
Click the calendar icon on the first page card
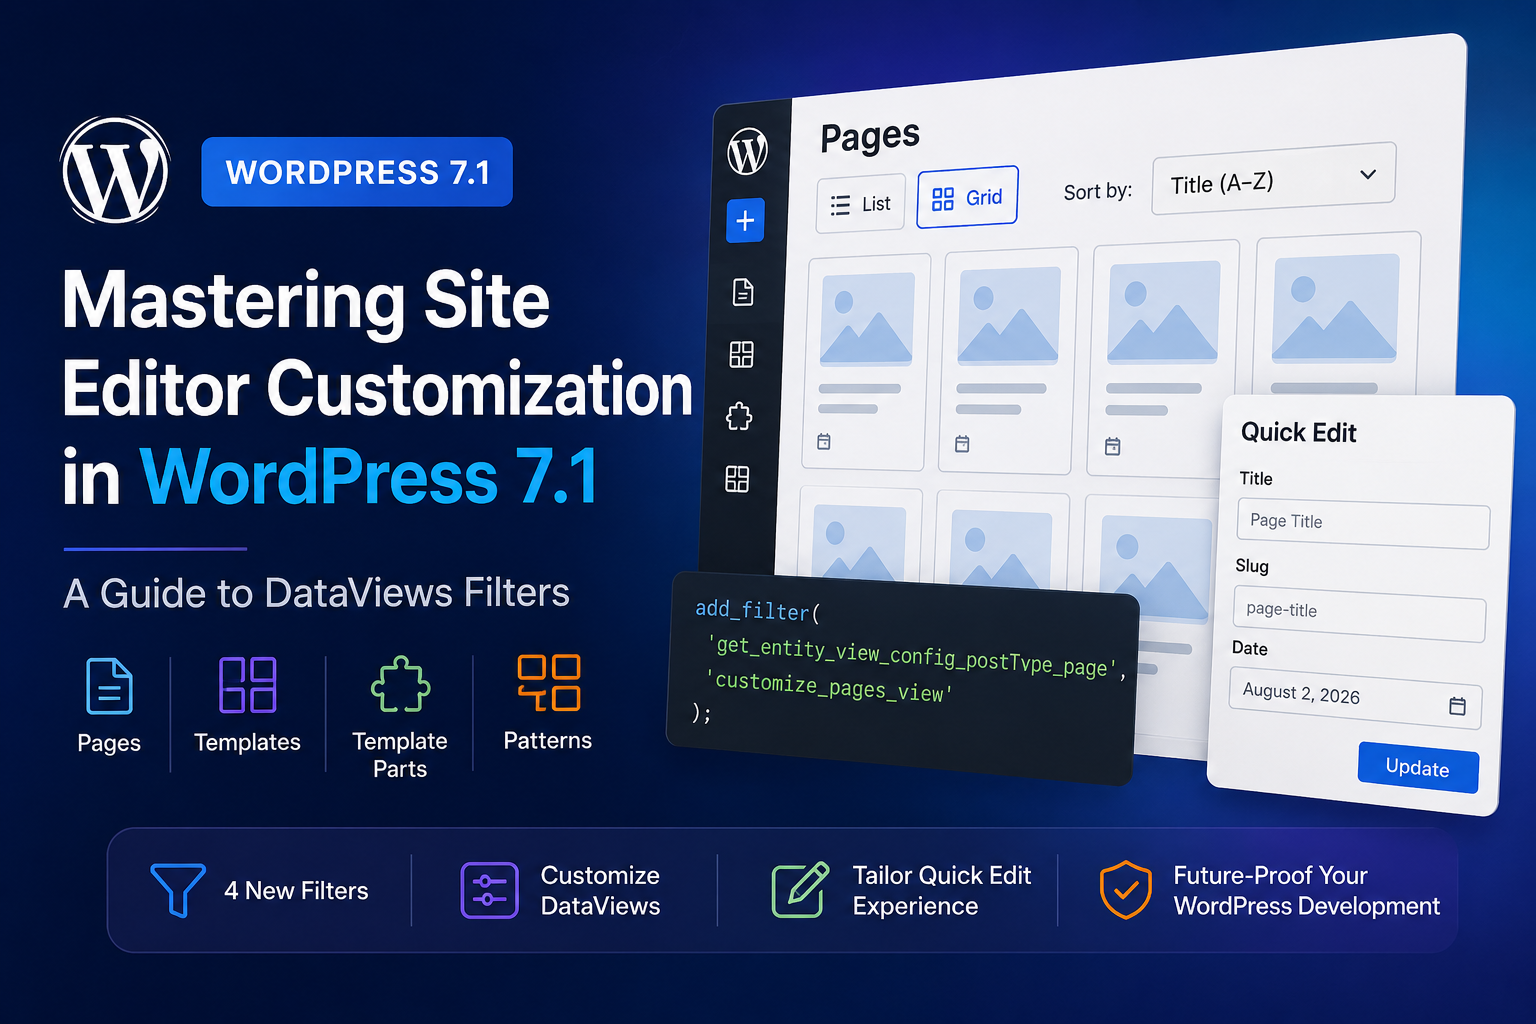(824, 441)
